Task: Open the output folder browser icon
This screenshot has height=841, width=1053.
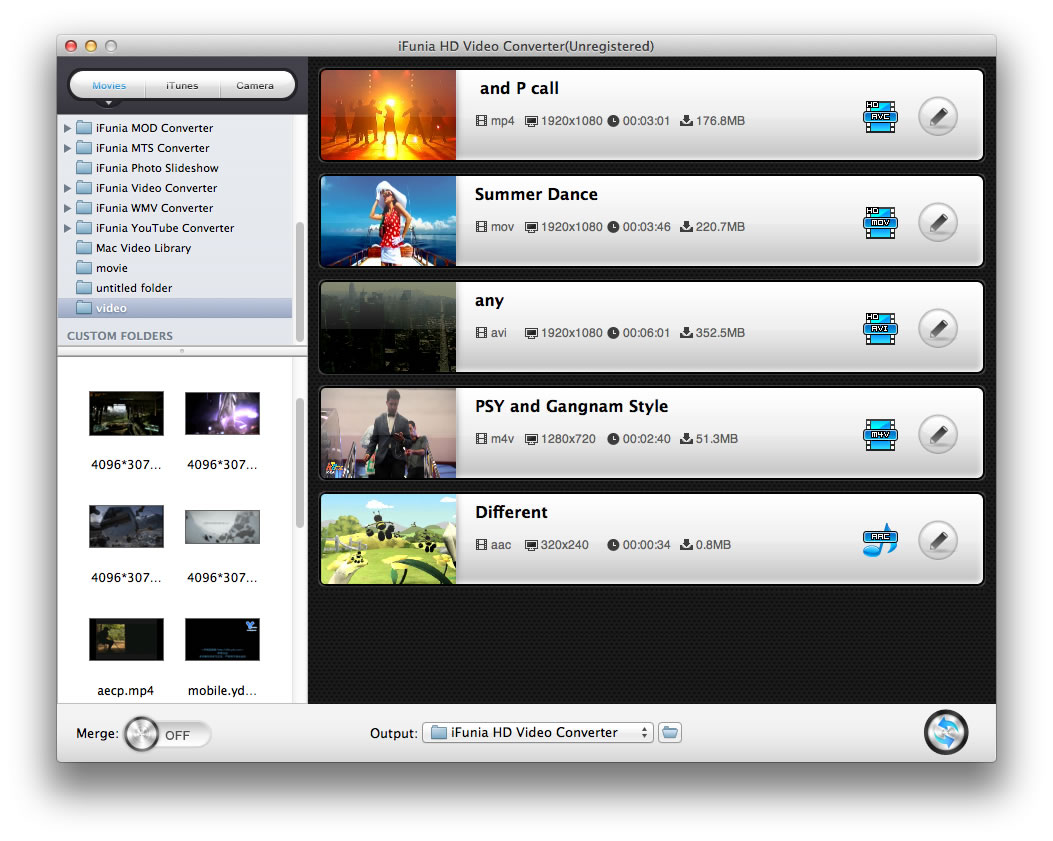Action: tap(670, 732)
